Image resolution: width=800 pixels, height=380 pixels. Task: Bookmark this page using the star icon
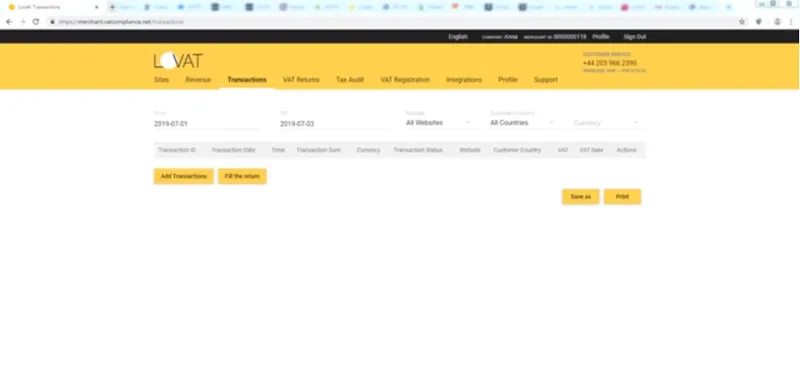click(x=742, y=22)
